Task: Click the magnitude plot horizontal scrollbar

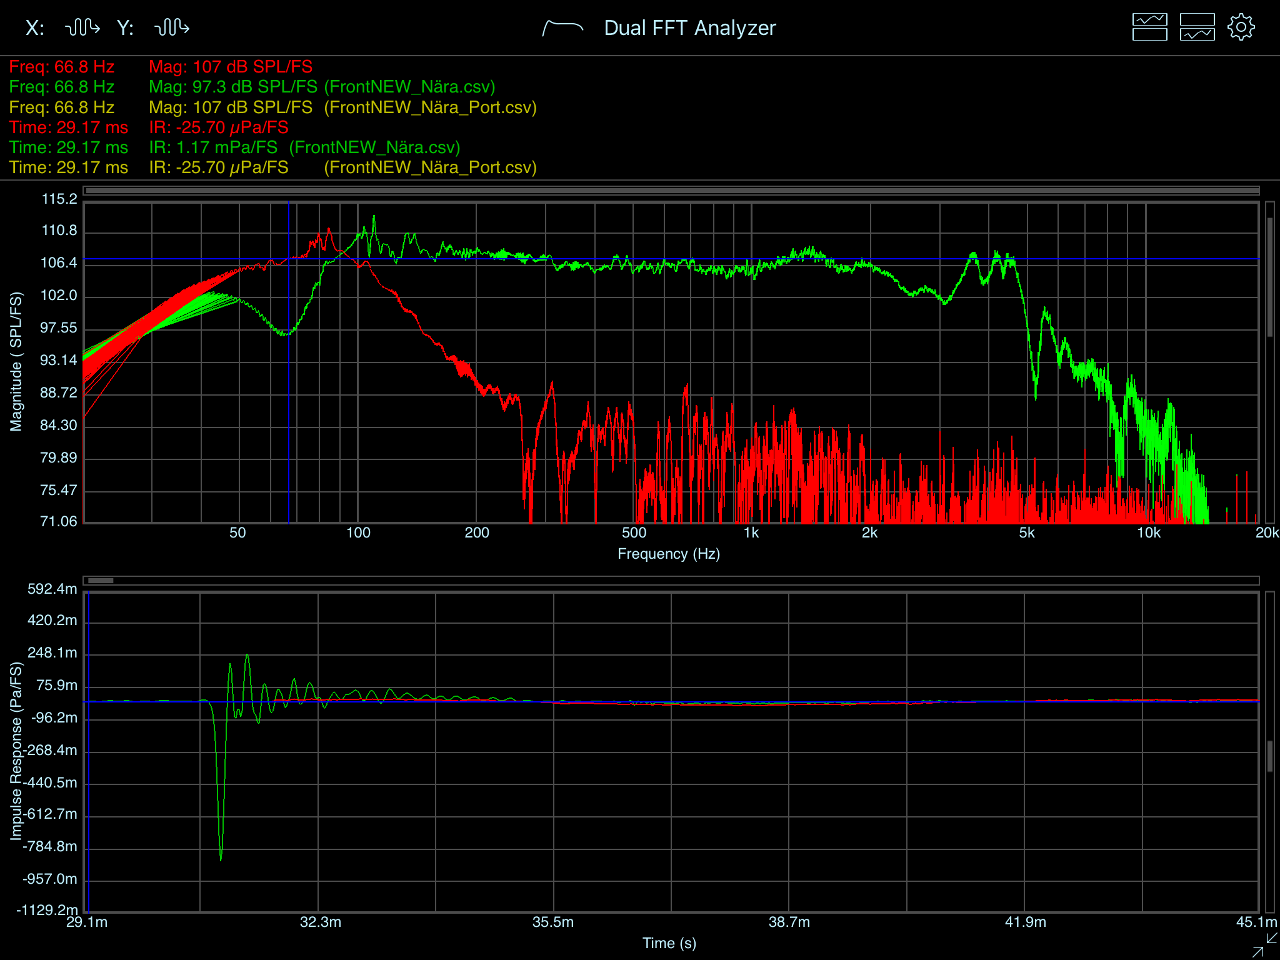Action: (671, 191)
